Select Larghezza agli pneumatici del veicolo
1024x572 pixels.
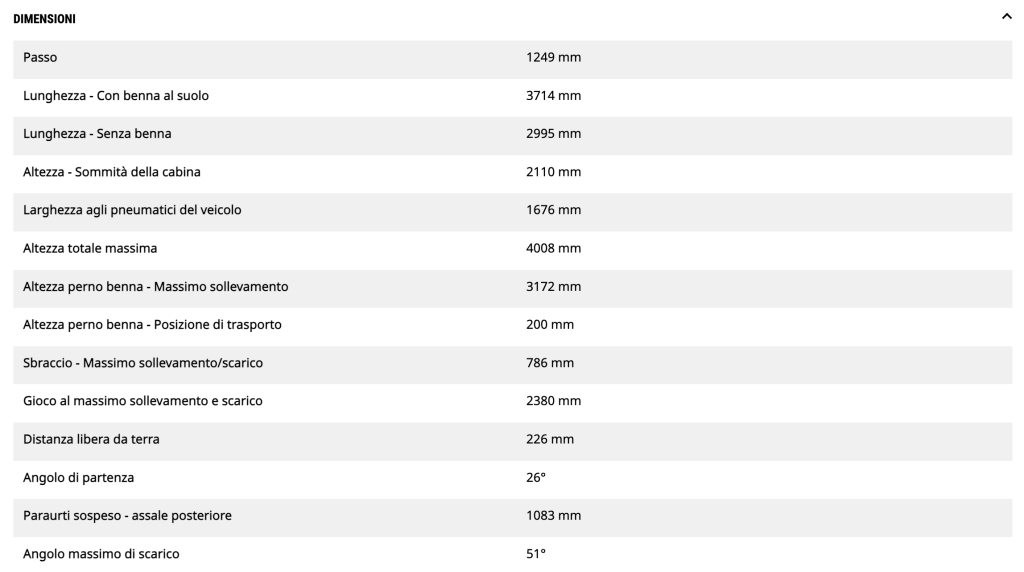[132, 210]
